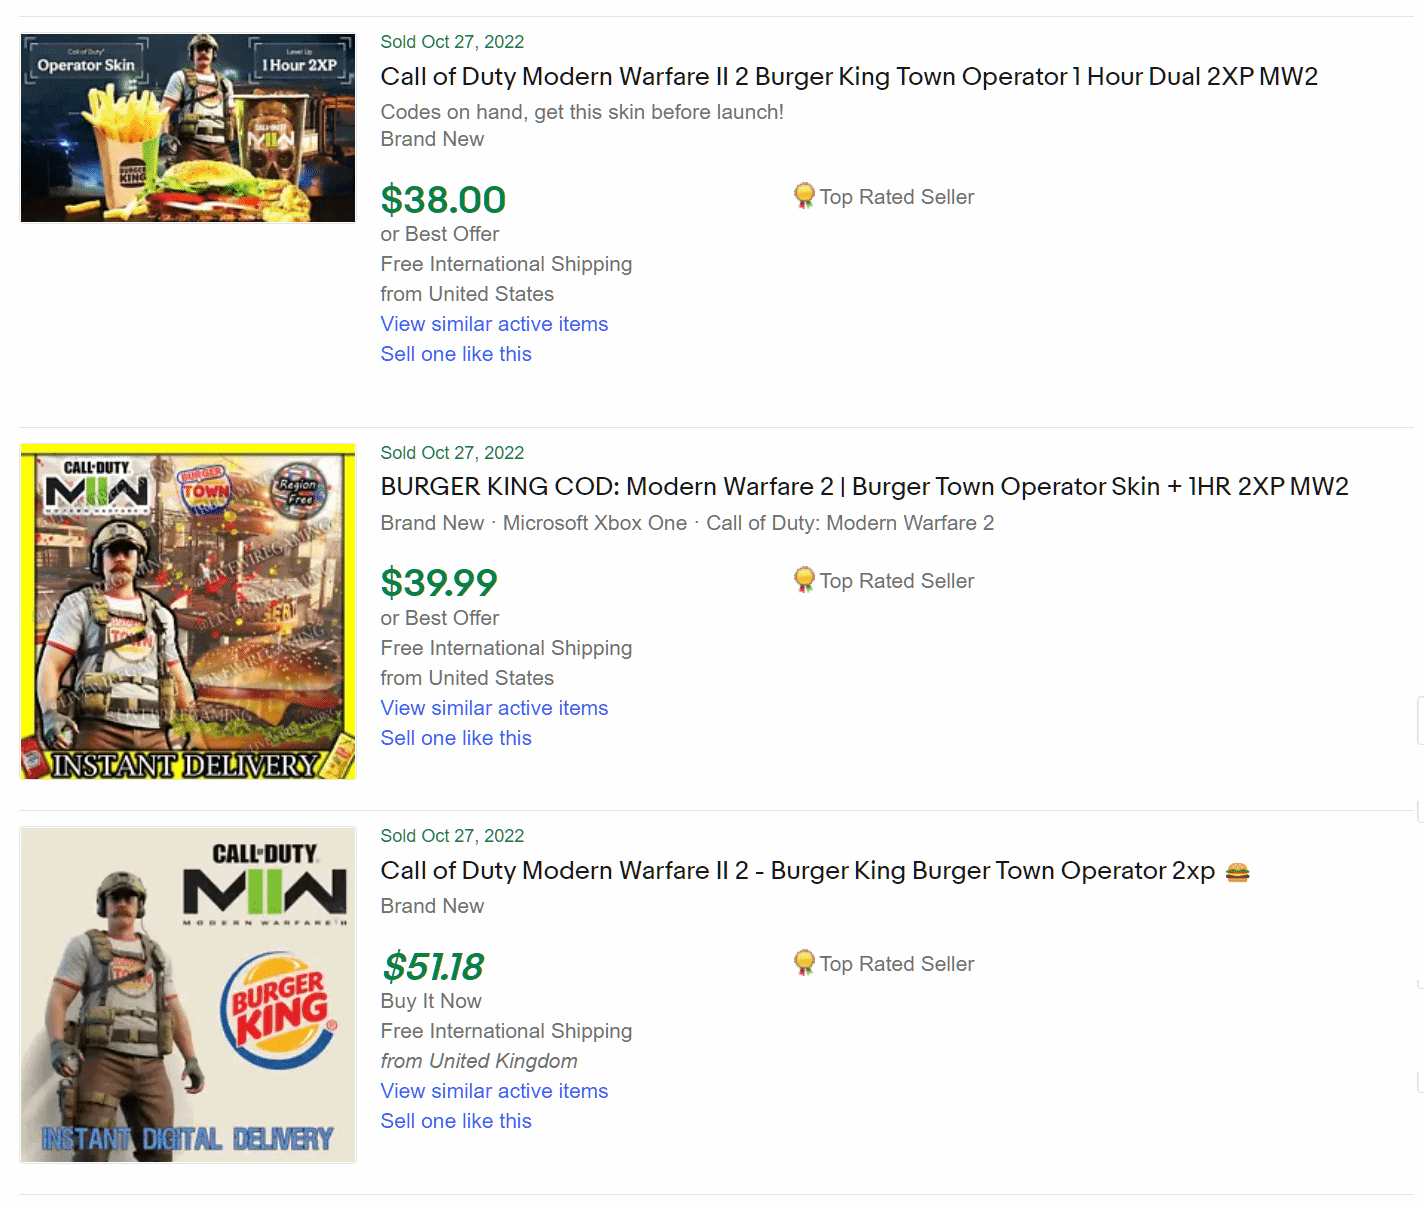Open the 'BURGER KING COD: Modern Warfare 2' listing title

[x=864, y=487]
